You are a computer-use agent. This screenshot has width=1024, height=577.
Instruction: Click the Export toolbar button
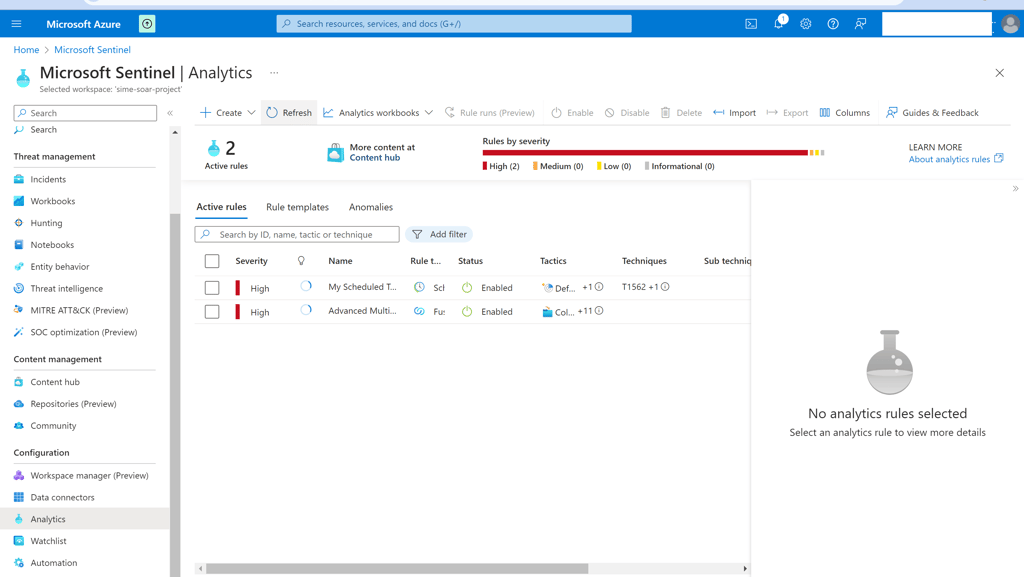point(787,113)
